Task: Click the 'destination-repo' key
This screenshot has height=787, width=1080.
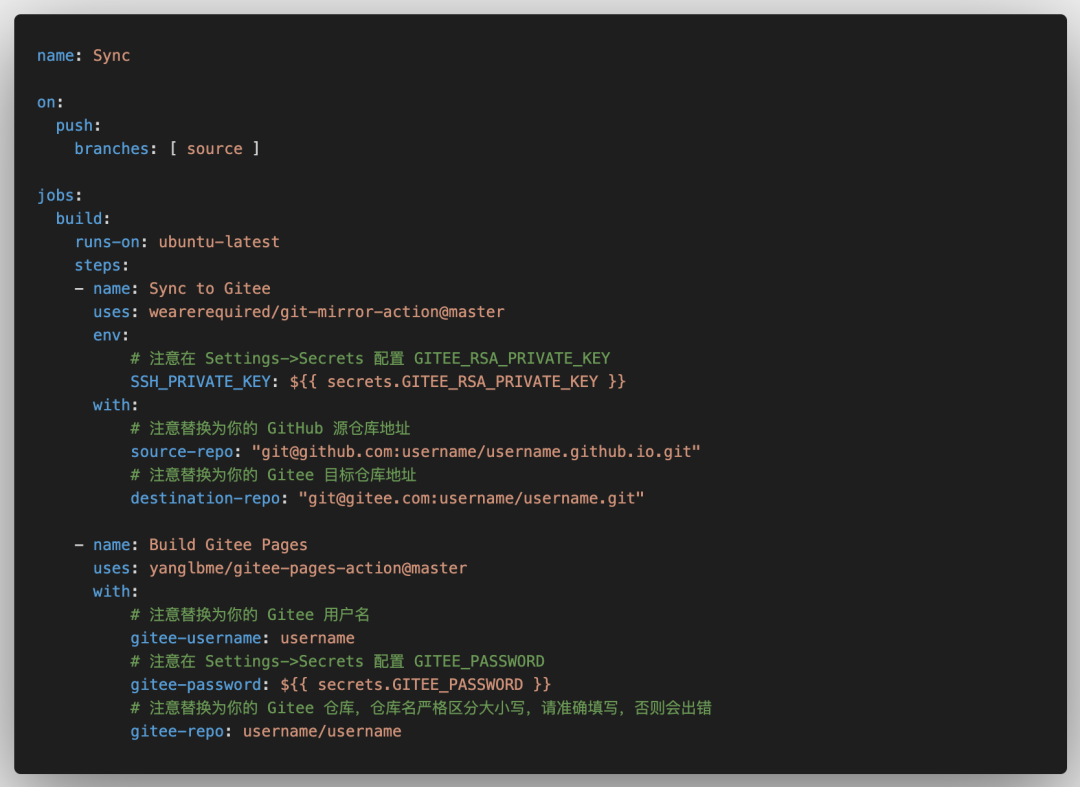Action: pyautogui.click(x=205, y=499)
